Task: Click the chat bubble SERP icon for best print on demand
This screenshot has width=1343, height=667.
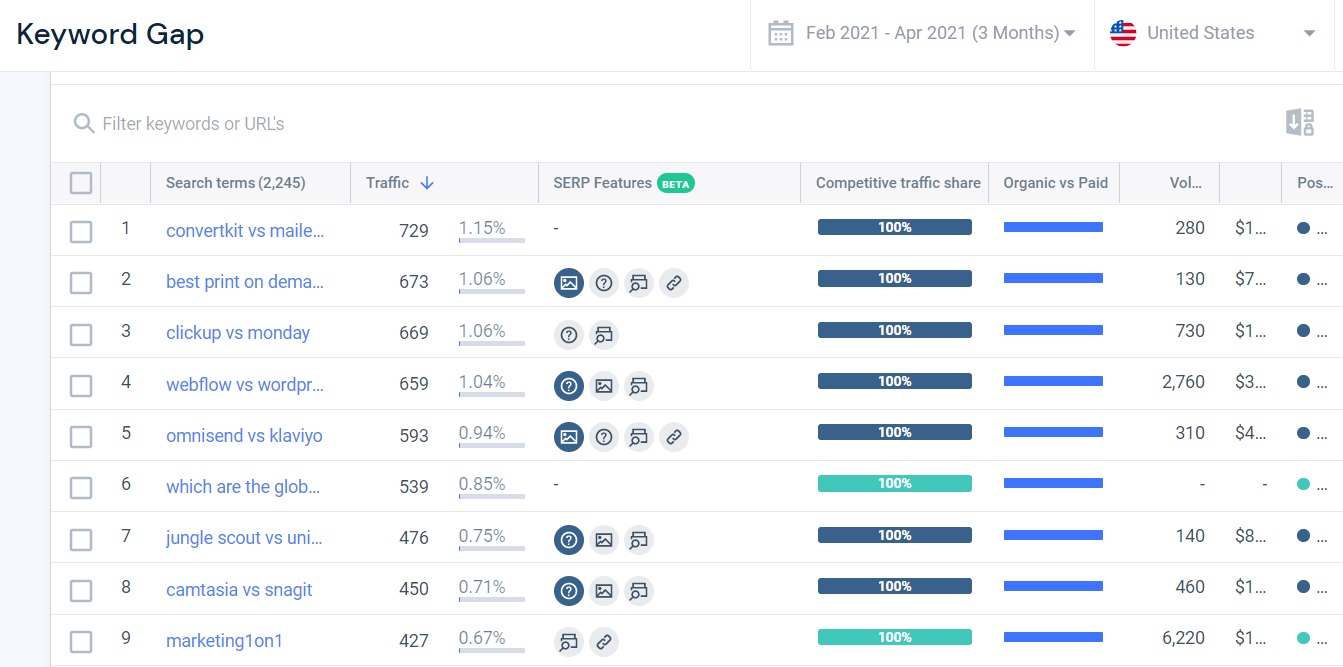Action: tap(639, 283)
